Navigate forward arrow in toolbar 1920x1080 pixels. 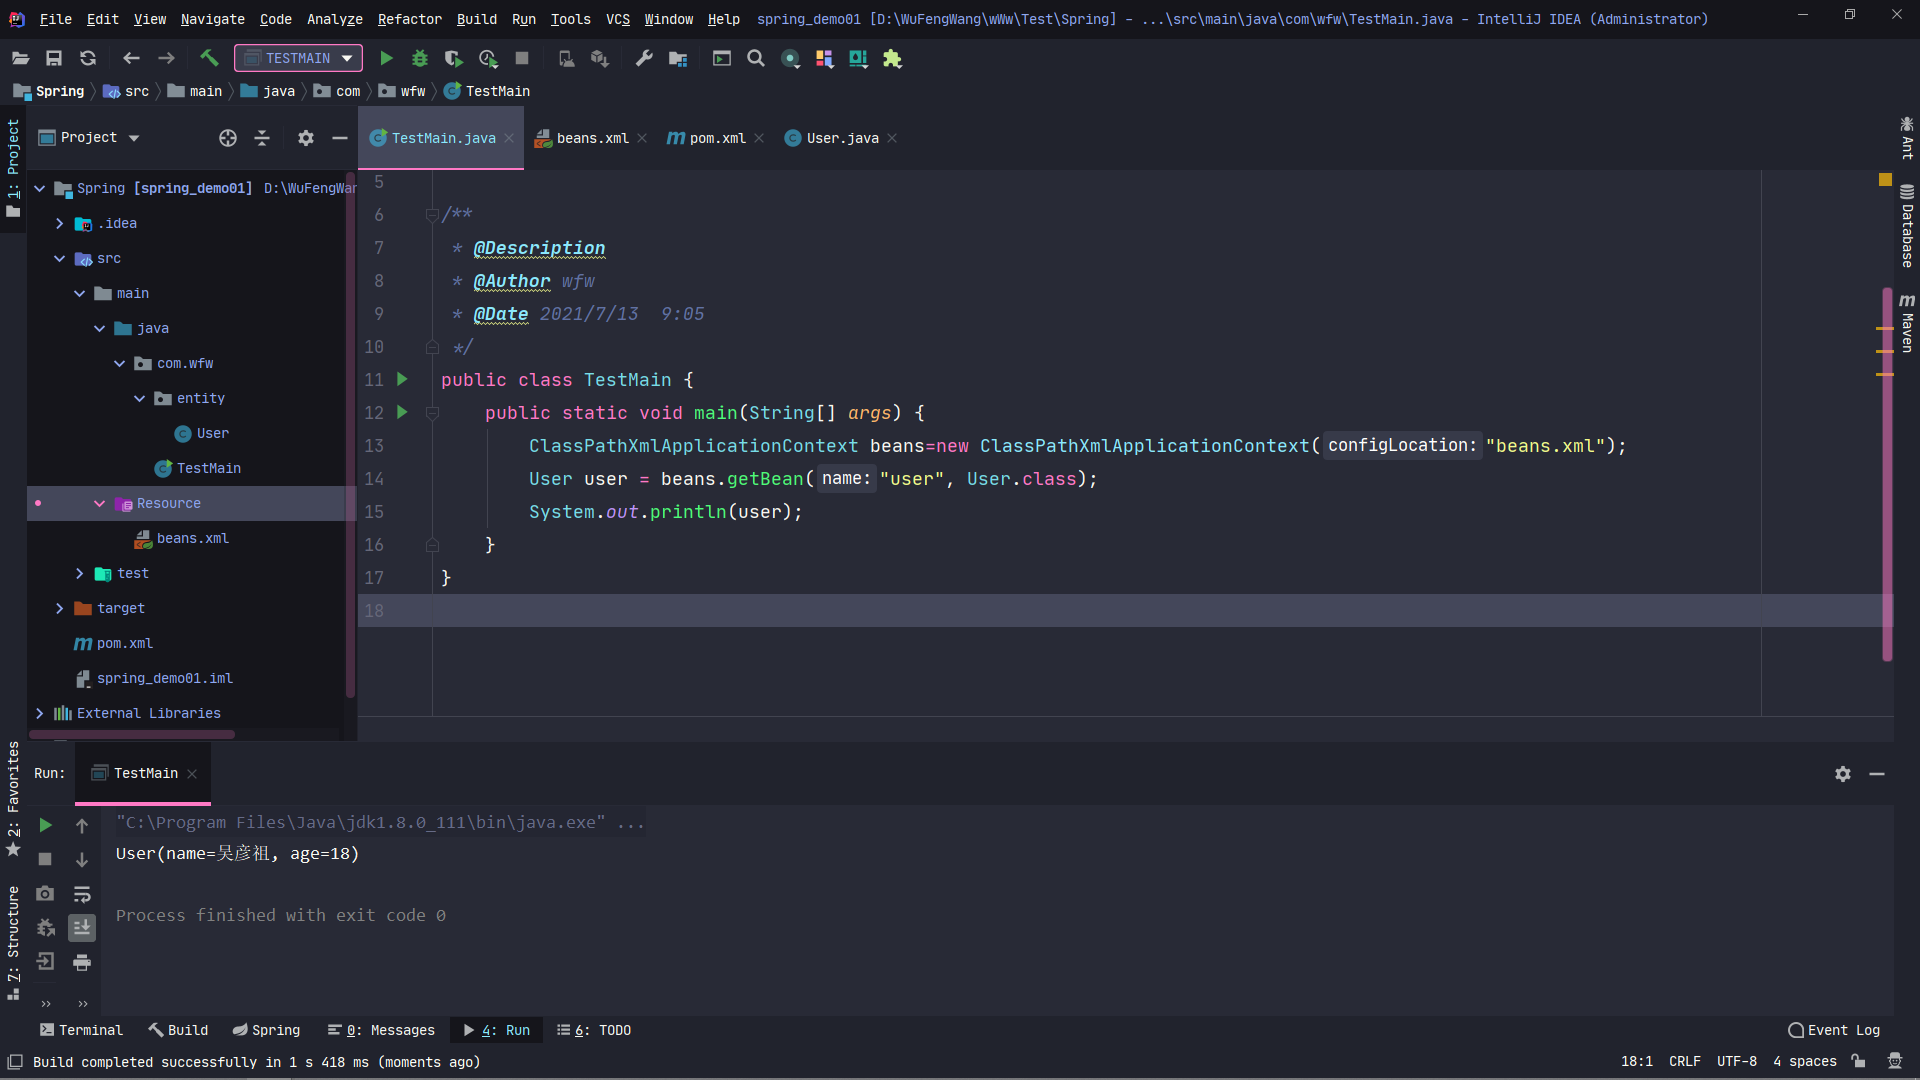(166, 58)
